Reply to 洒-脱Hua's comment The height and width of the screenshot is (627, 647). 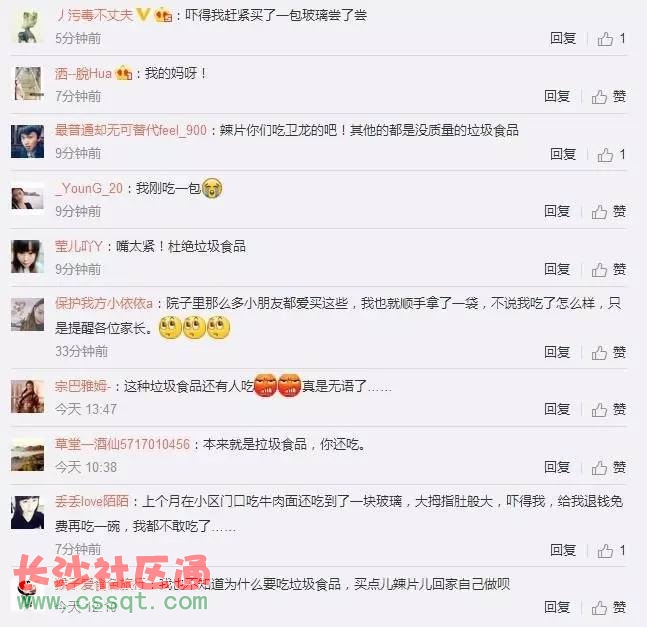tap(557, 96)
